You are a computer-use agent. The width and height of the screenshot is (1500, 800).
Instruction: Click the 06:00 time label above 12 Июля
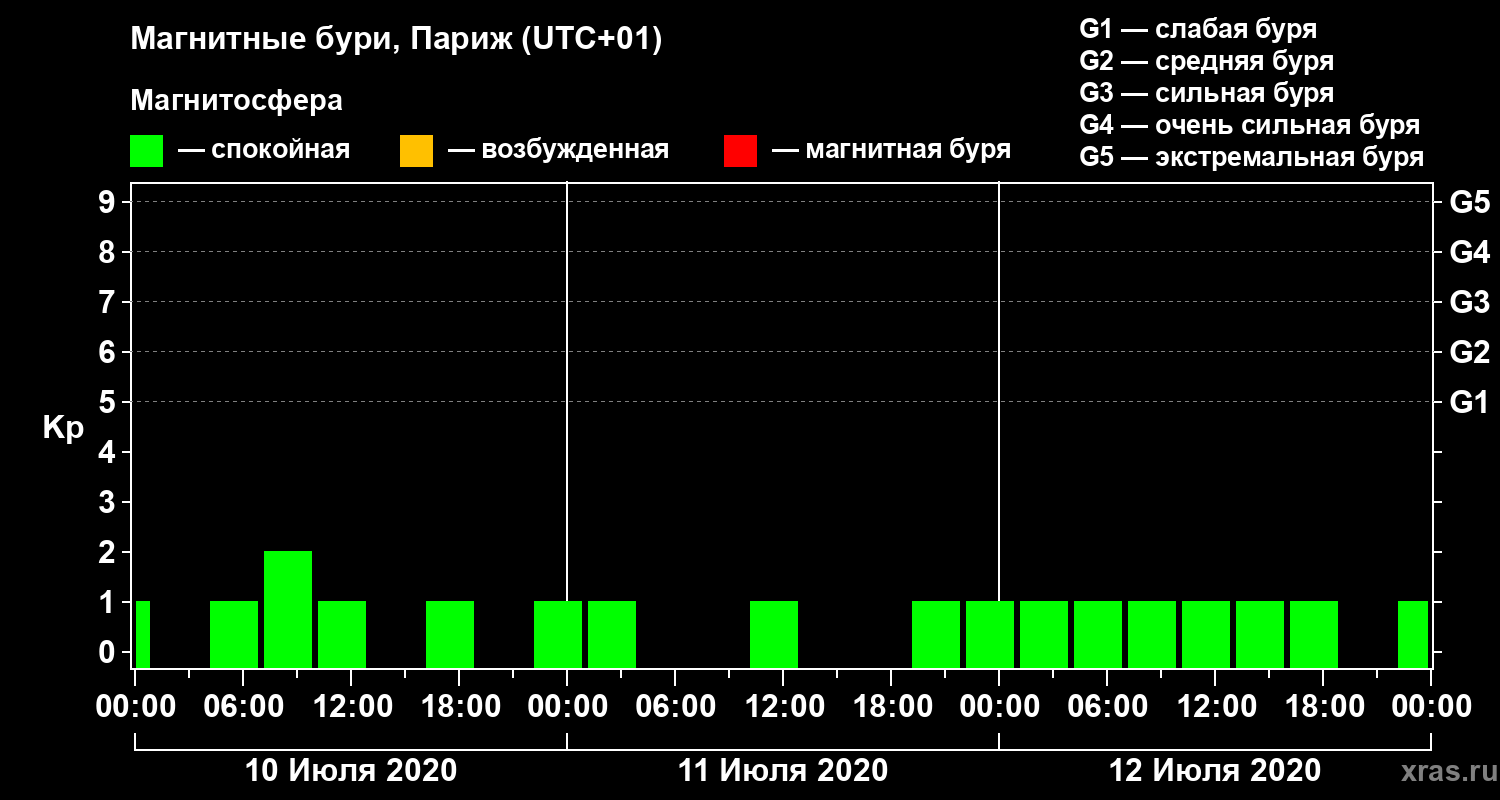1107,707
